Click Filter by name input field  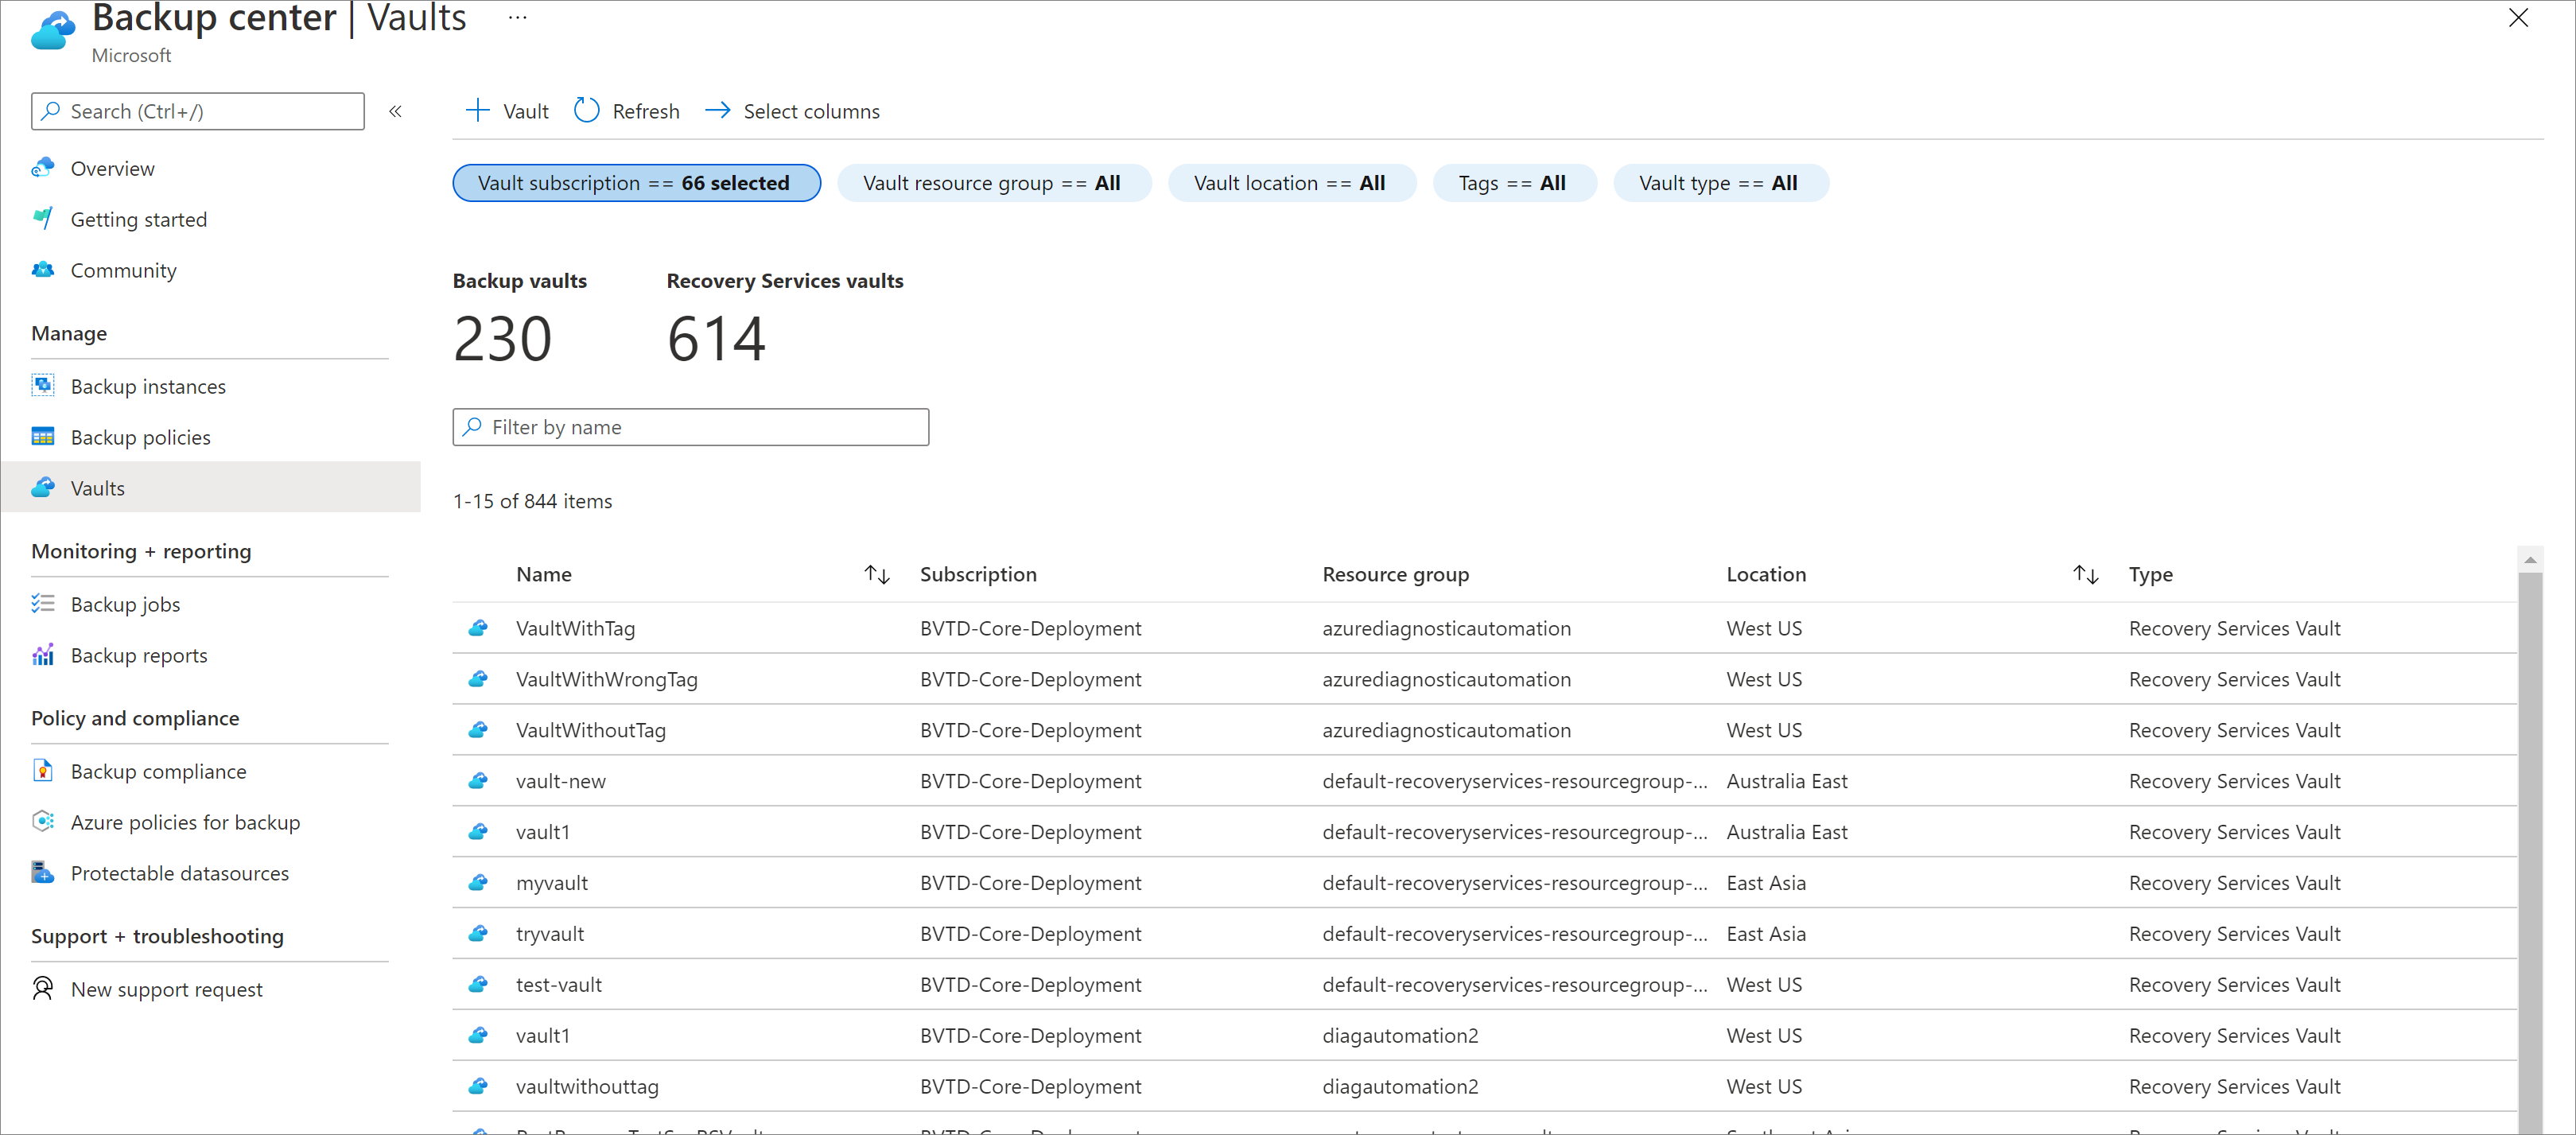click(x=690, y=427)
